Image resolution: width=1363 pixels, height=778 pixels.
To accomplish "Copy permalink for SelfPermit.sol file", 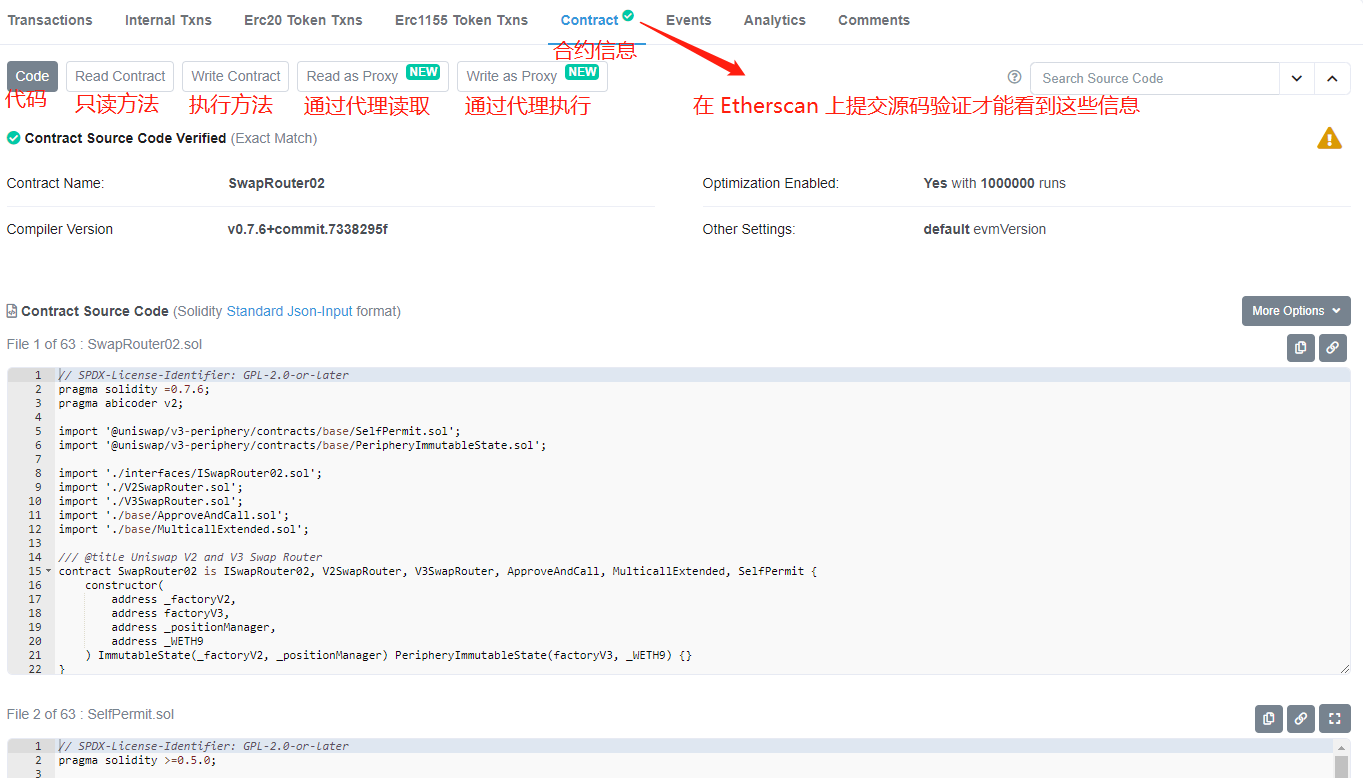I will [x=1301, y=718].
